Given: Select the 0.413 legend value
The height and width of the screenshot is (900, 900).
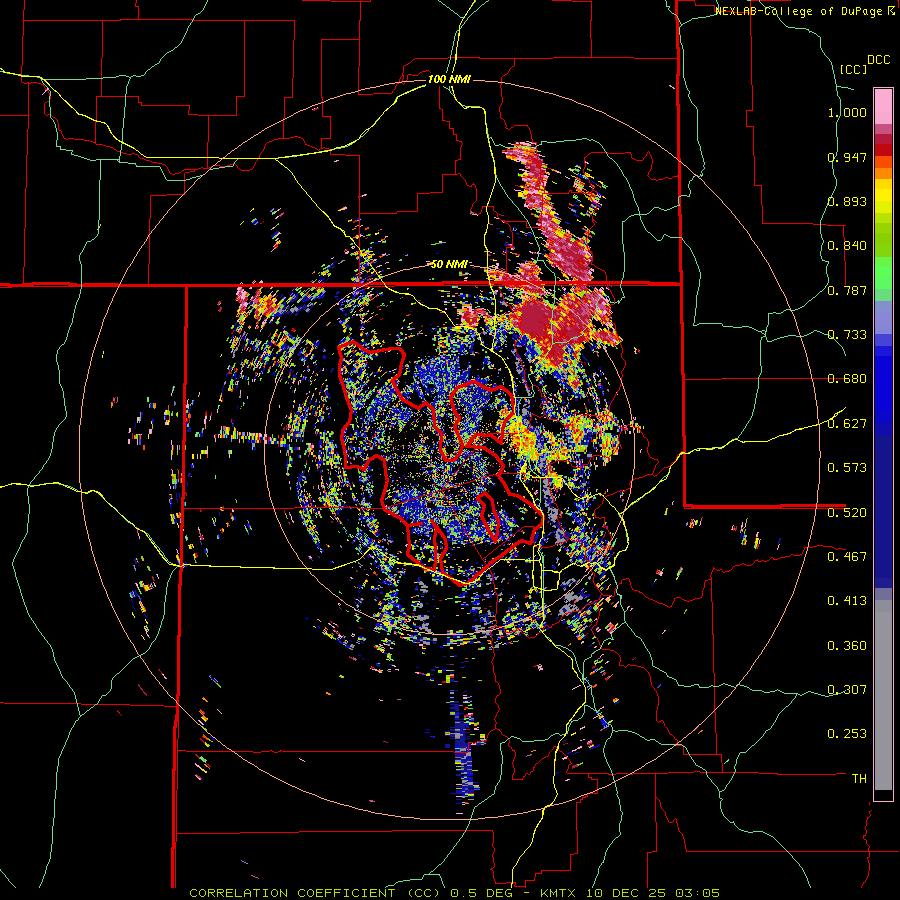Looking at the screenshot, I should [x=847, y=601].
